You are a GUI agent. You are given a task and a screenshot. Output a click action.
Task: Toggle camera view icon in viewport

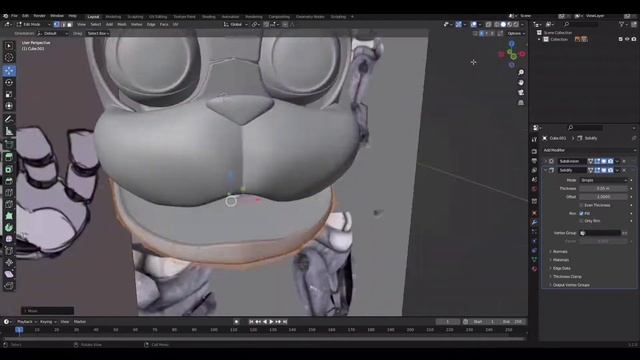tap(521, 93)
